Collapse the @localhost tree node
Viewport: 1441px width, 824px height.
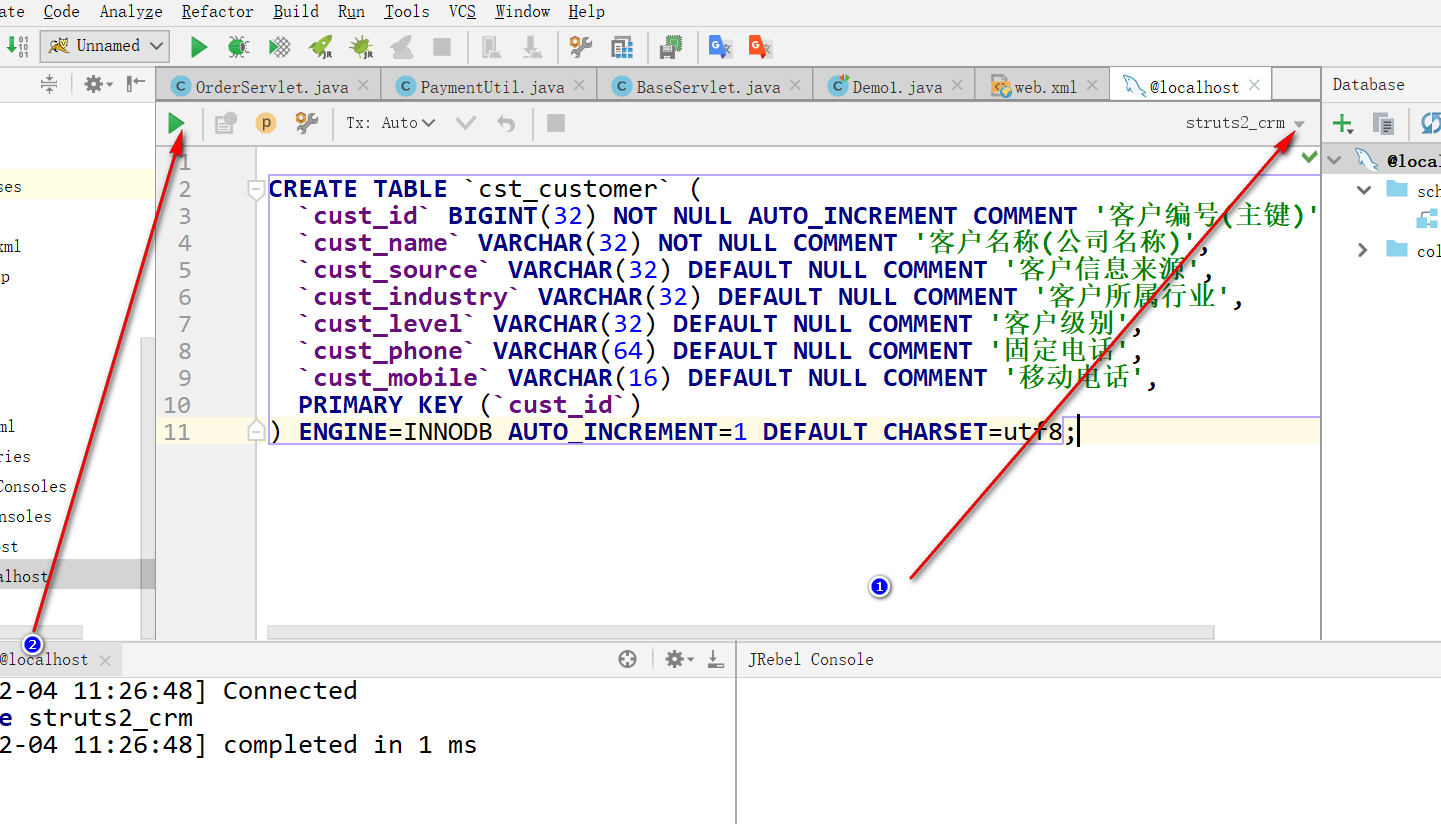pos(1335,158)
